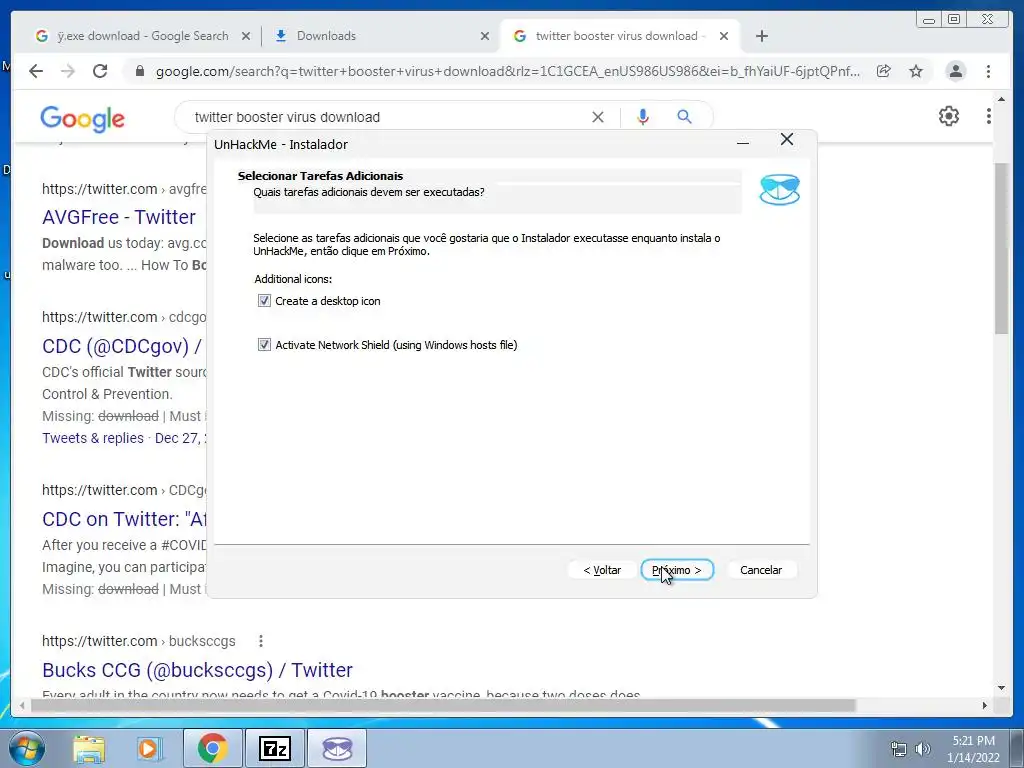The height and width of the screenshot is (768, 1024).
Task: Restore down the Chrome window
Action: [954, 19]
